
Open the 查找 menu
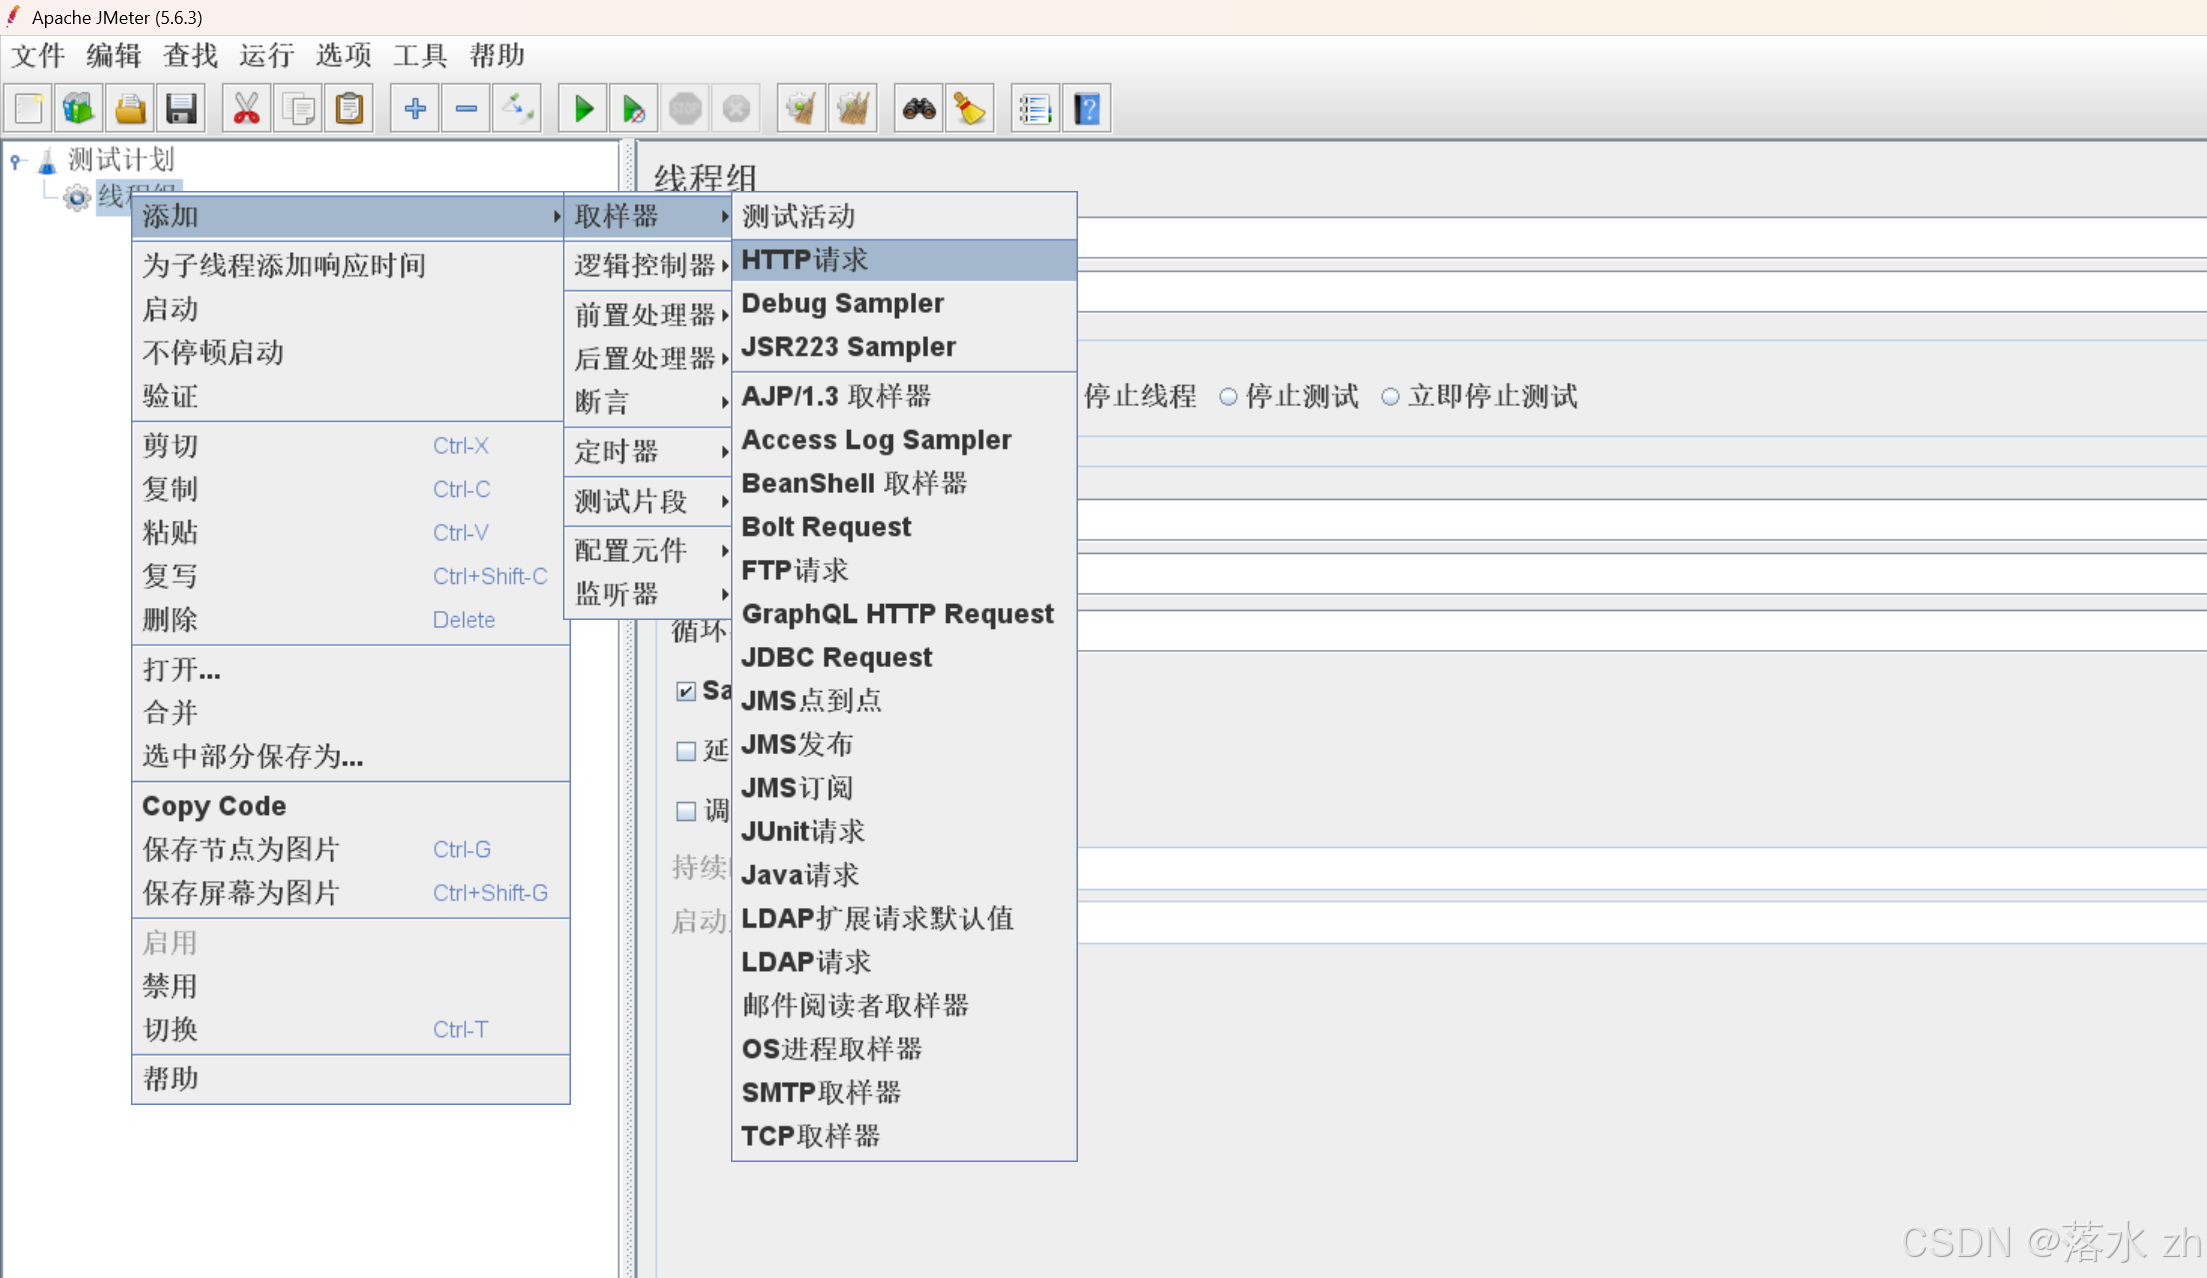[x=191, y=55]
